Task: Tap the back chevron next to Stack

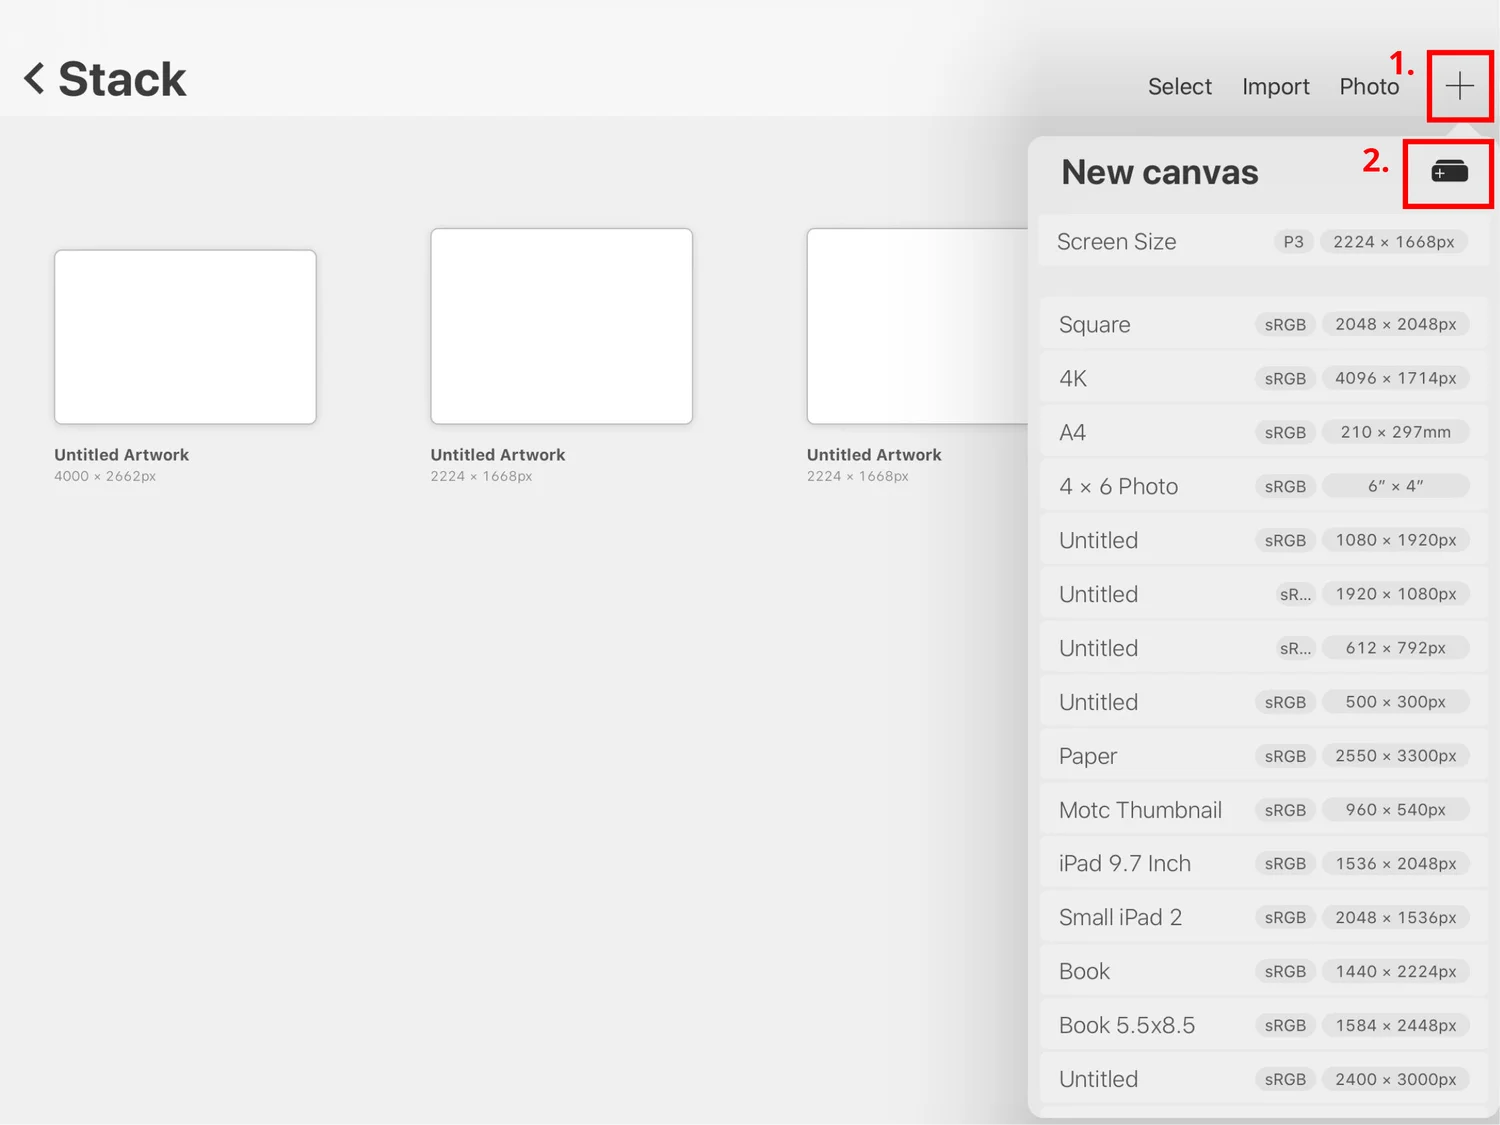Action: tap(33, 77)
